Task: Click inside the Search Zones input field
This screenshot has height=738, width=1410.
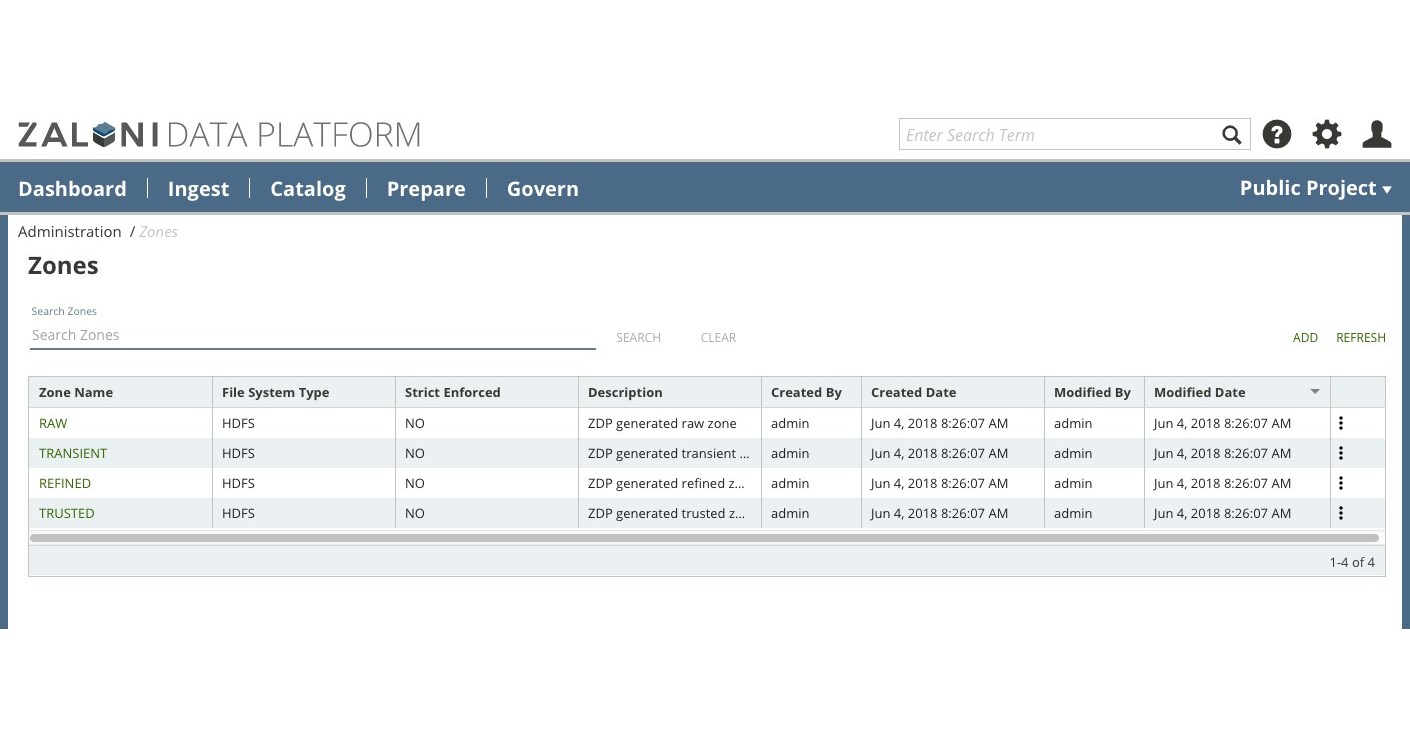Action: pyautogui.click(x=300, y=335)
